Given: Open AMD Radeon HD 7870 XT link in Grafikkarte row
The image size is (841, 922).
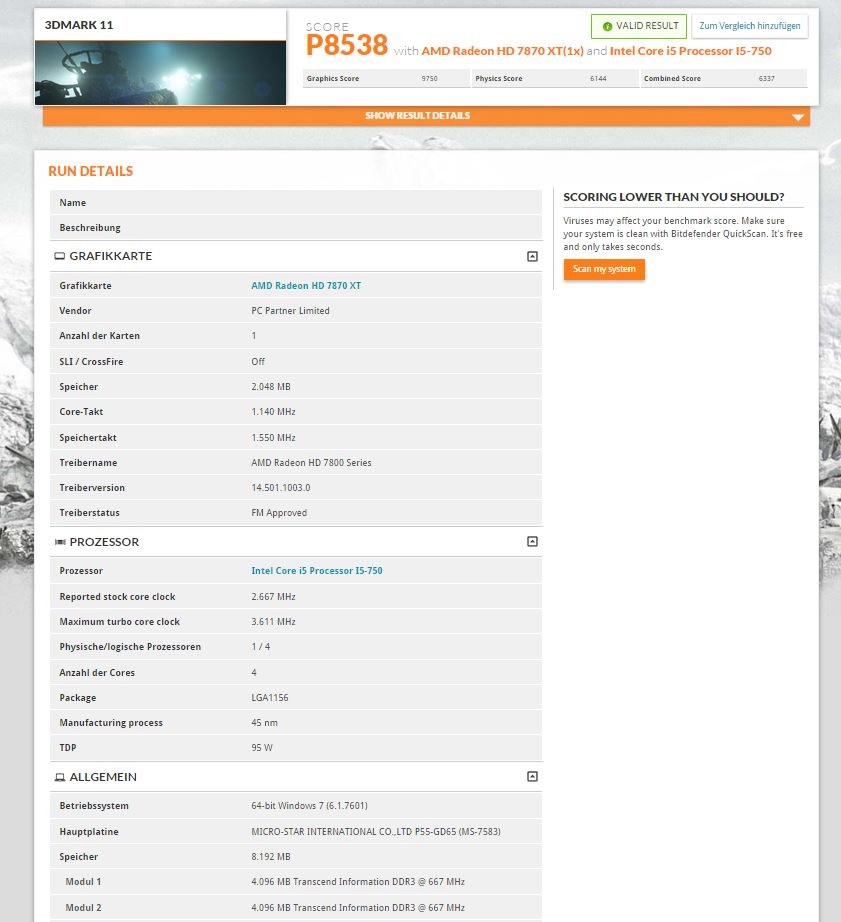Looking at the screenshot, I should (x=306, y=286).
